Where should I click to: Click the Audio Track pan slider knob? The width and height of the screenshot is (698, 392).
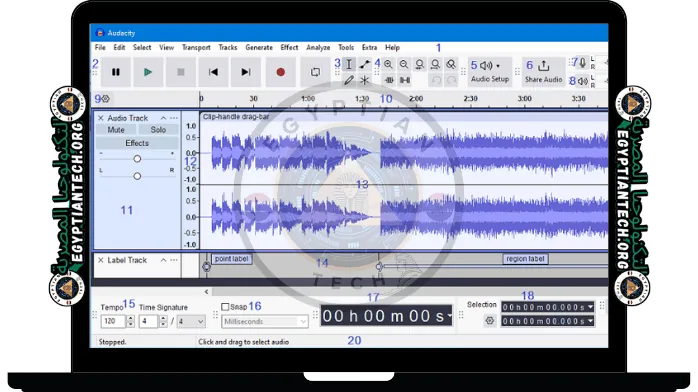click(x=137, y=176)
